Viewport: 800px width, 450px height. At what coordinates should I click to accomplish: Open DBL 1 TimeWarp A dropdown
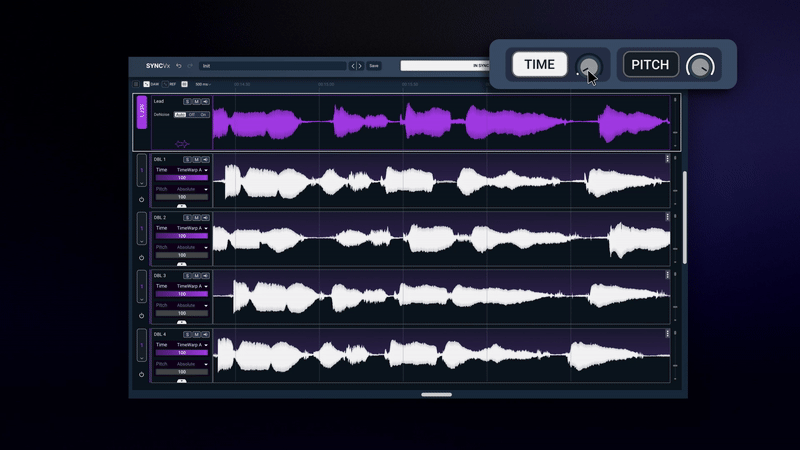(192, 170)
